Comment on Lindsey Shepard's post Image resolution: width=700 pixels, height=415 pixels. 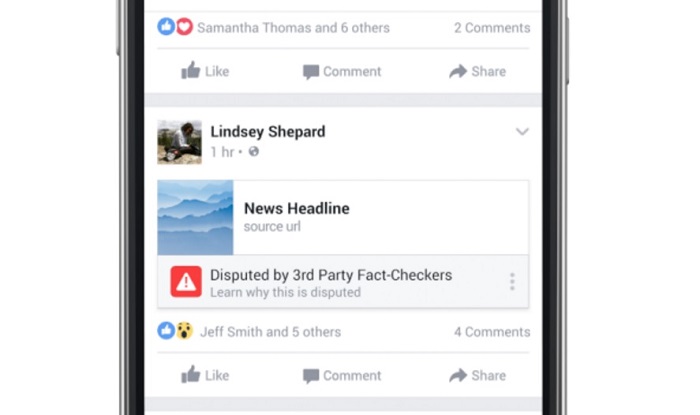[x=342, y=375]
